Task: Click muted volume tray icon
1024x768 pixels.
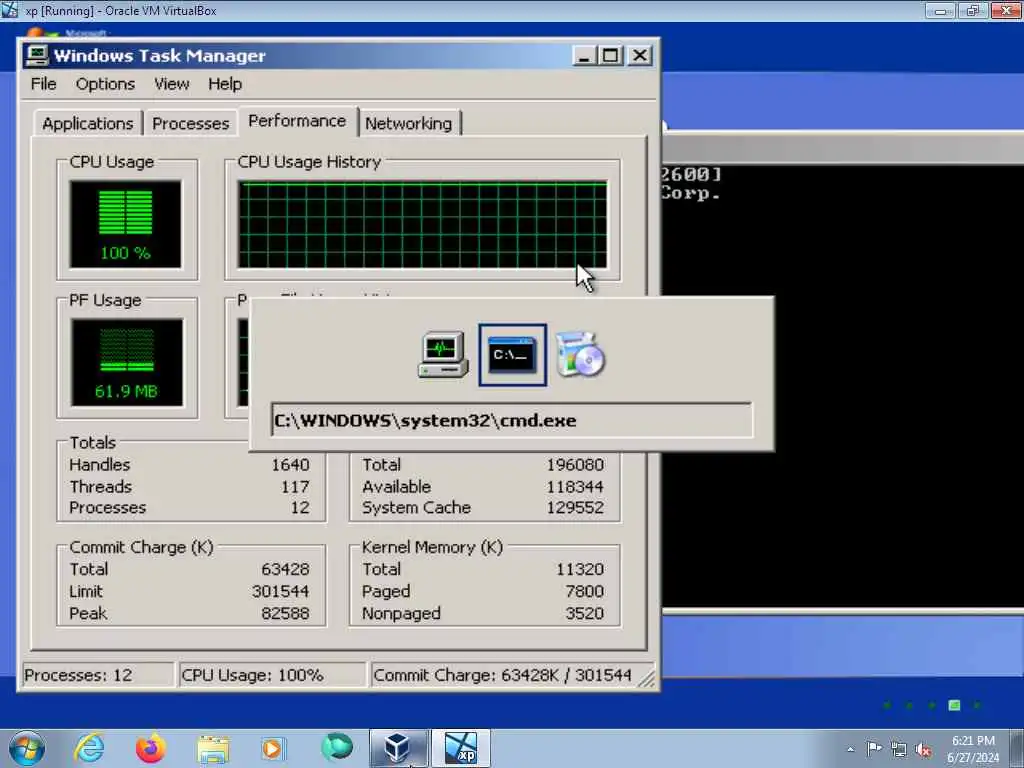Action: [x=923, y=749]
